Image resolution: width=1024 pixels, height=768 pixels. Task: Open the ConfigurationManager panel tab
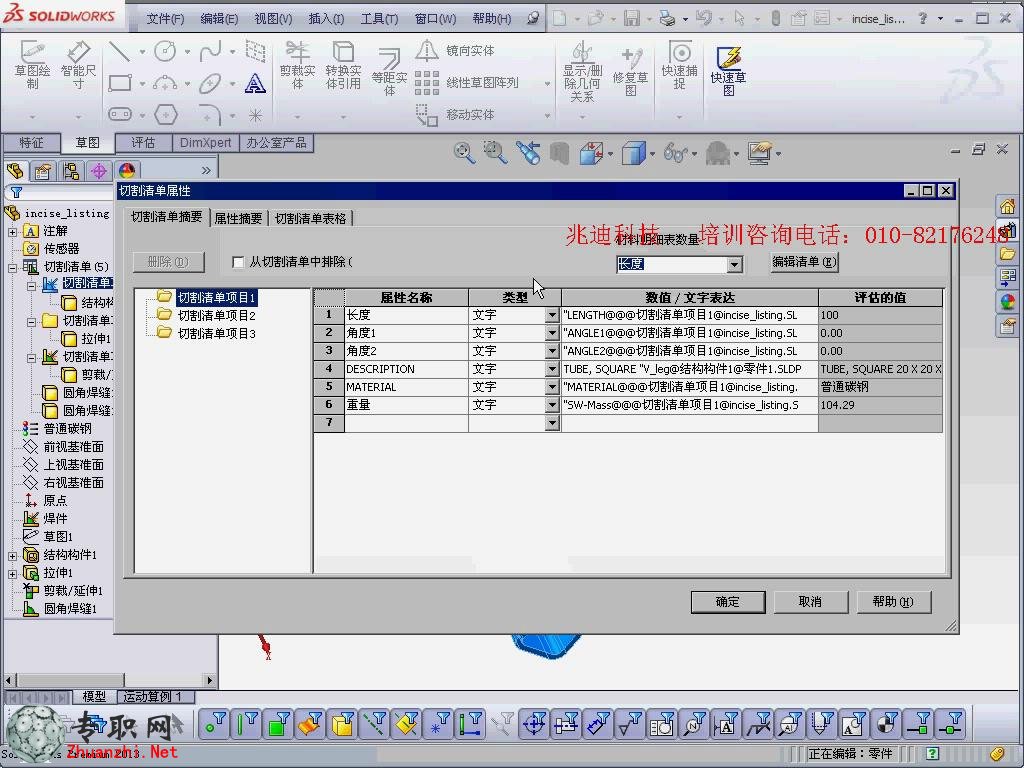[x=71, y=171]
